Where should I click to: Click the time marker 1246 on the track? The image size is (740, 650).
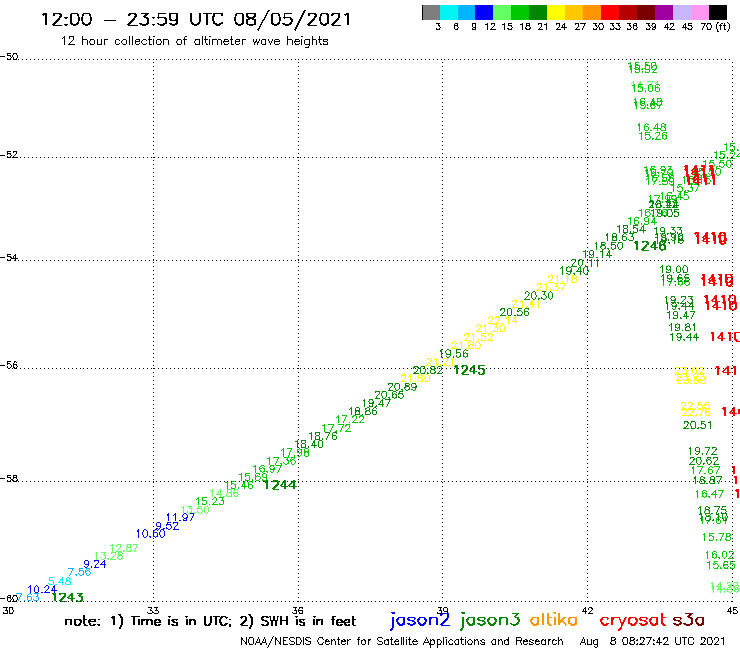tap(649, 246)
